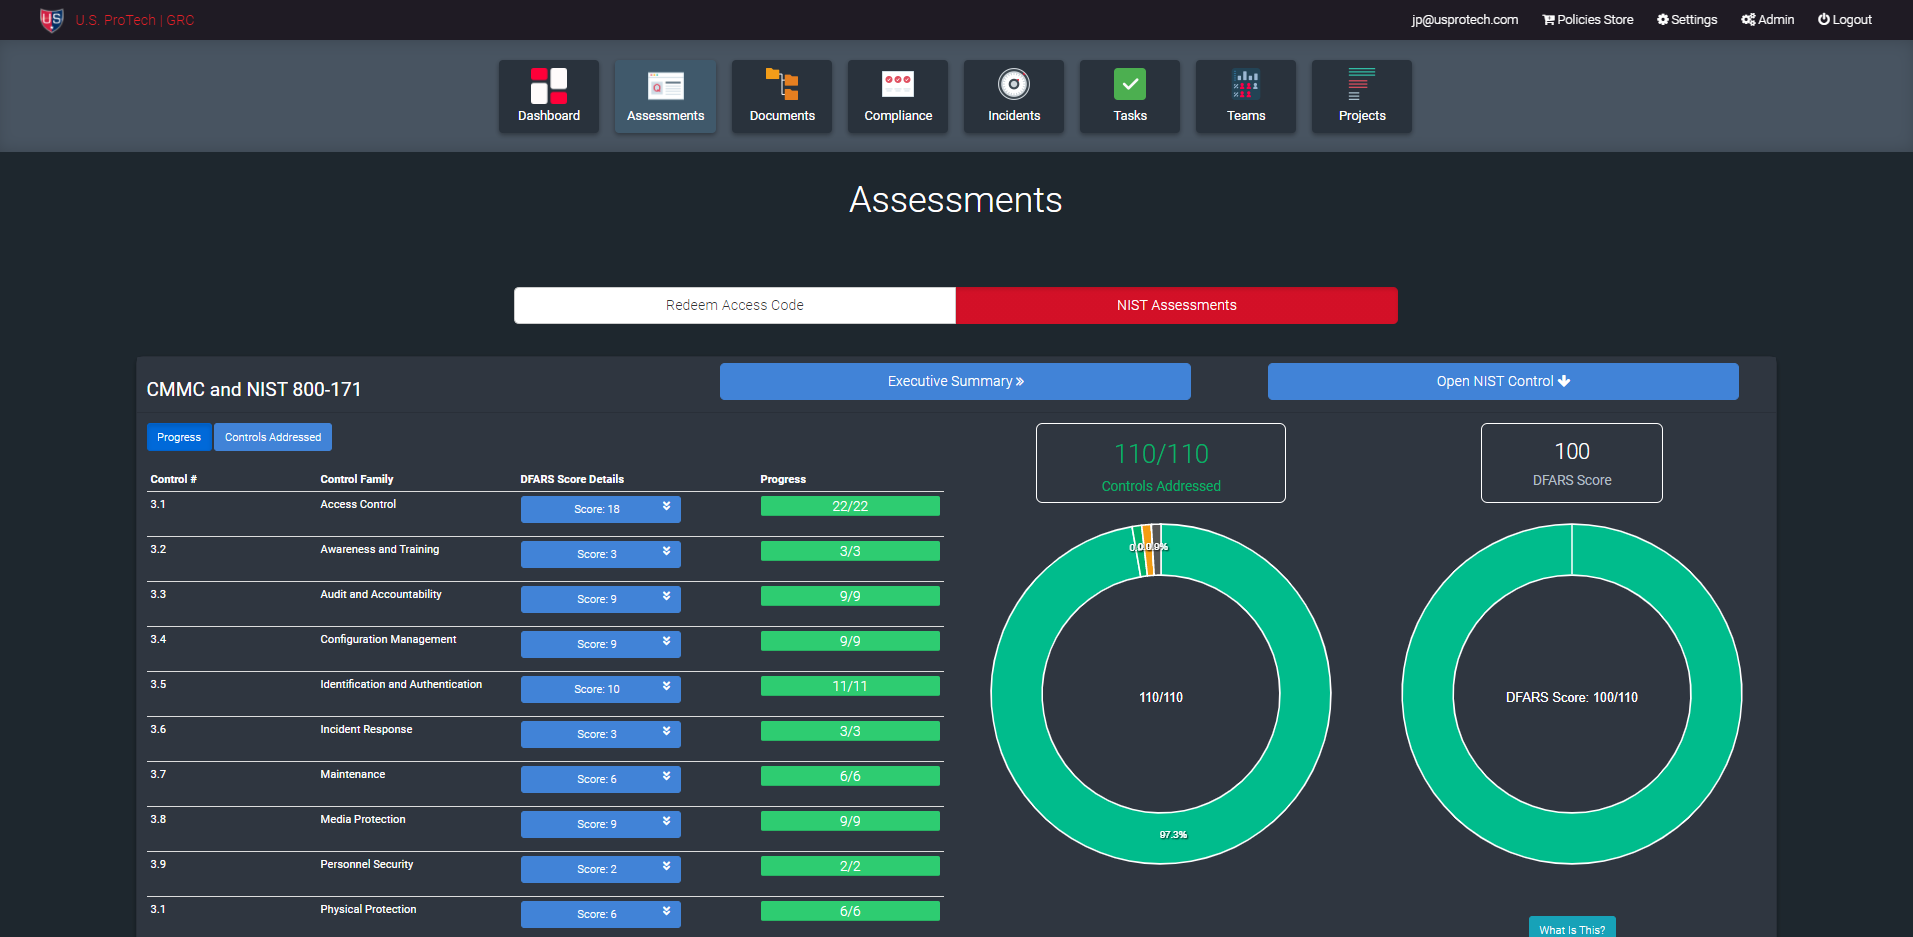Click 'Physical Protection' family text
Image resolution: width=1913 pixels, height=937 pixels.
pyautogui.click(x=368, y=909)
